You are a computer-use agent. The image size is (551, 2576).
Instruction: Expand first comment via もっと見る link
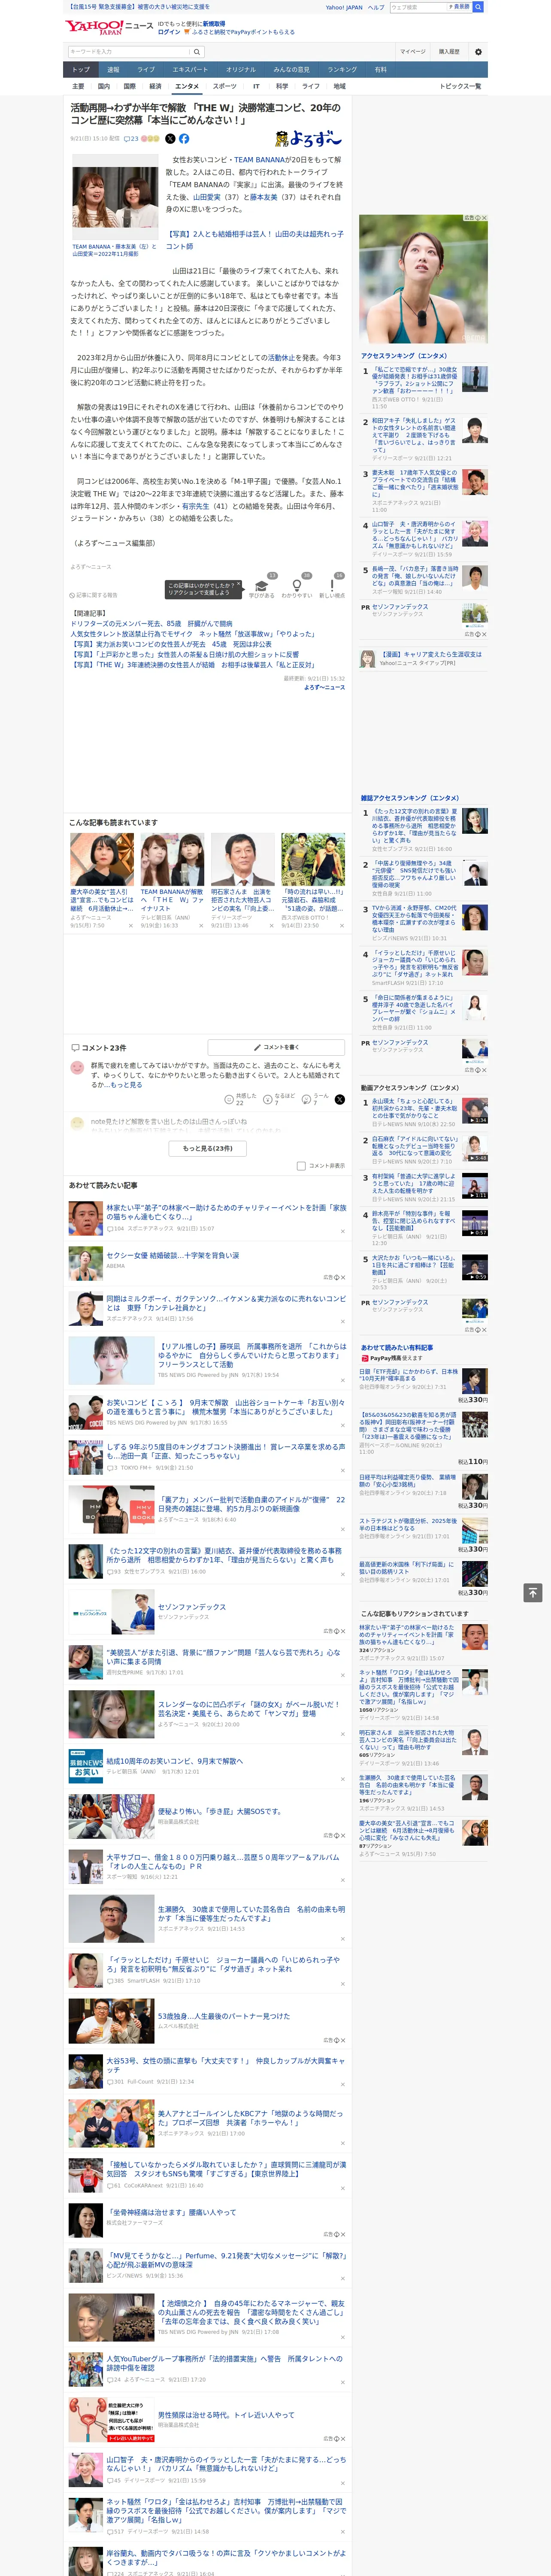(x=126, y=1084)
